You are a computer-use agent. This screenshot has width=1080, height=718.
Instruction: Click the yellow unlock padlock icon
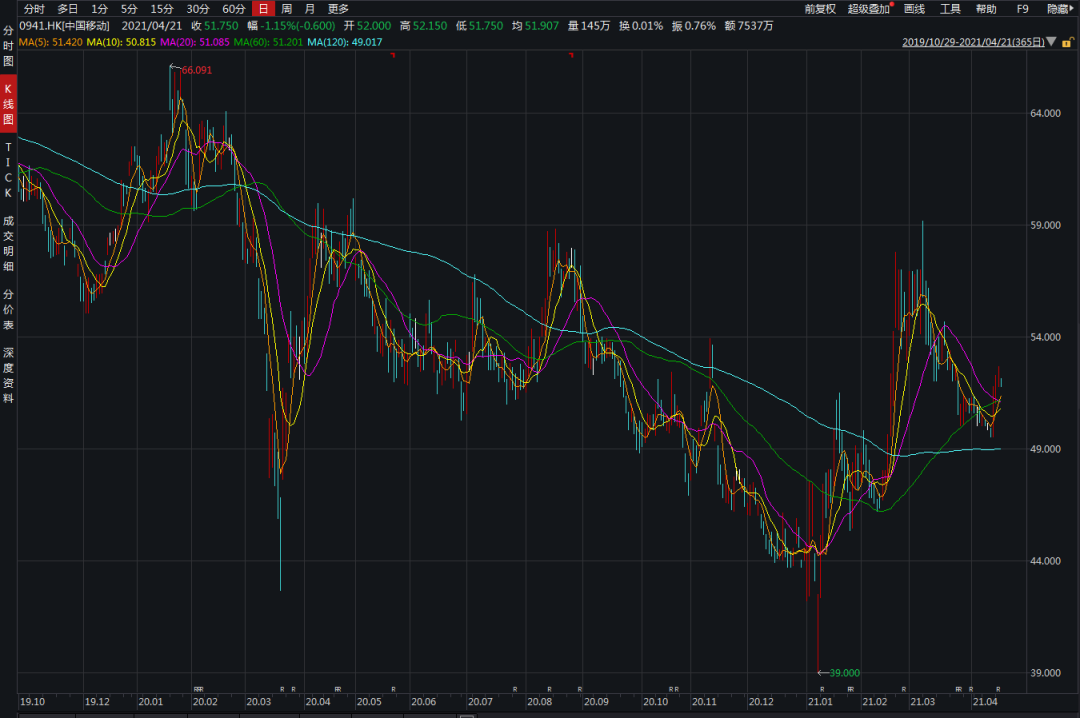pyautogui.click(x=1067, y=42)
